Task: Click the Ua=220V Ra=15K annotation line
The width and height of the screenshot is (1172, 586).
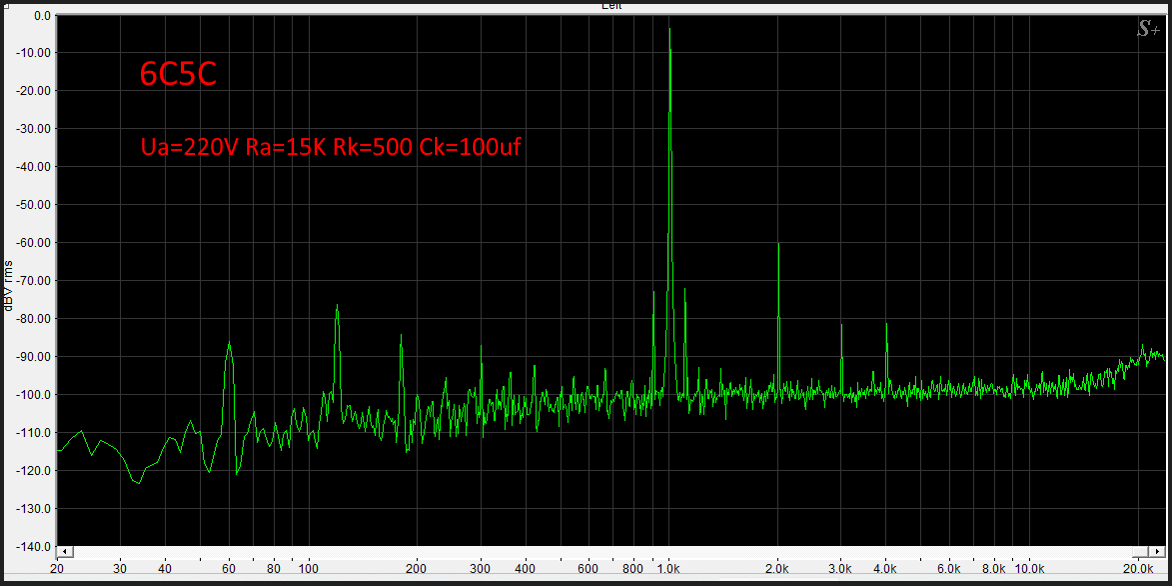Action: (x=330, y=148)
